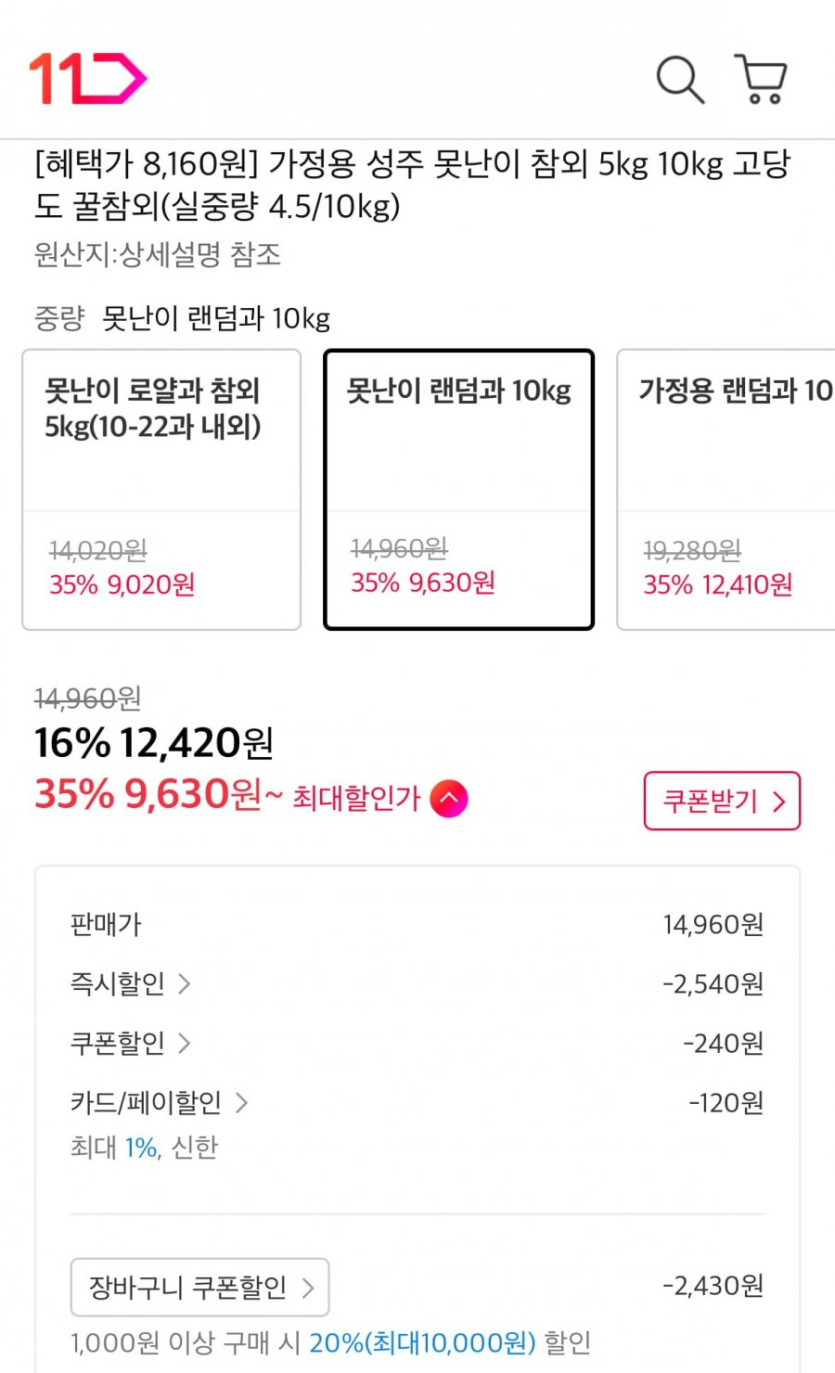Screen dimensions: 835x1373
Task: Expand 카드/페이할인 details chevron
Action: (x=240, y=1103)
